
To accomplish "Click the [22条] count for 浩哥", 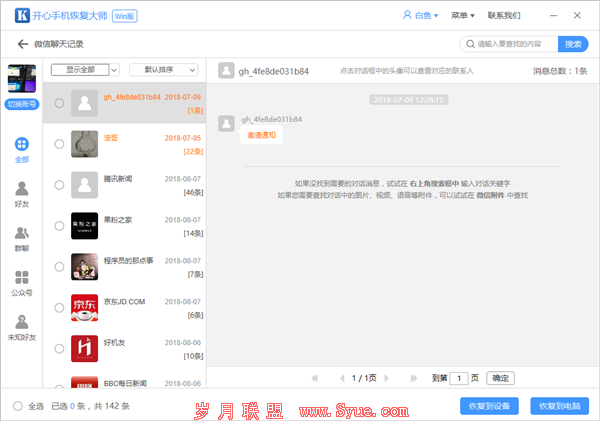I will coord(193,152).
